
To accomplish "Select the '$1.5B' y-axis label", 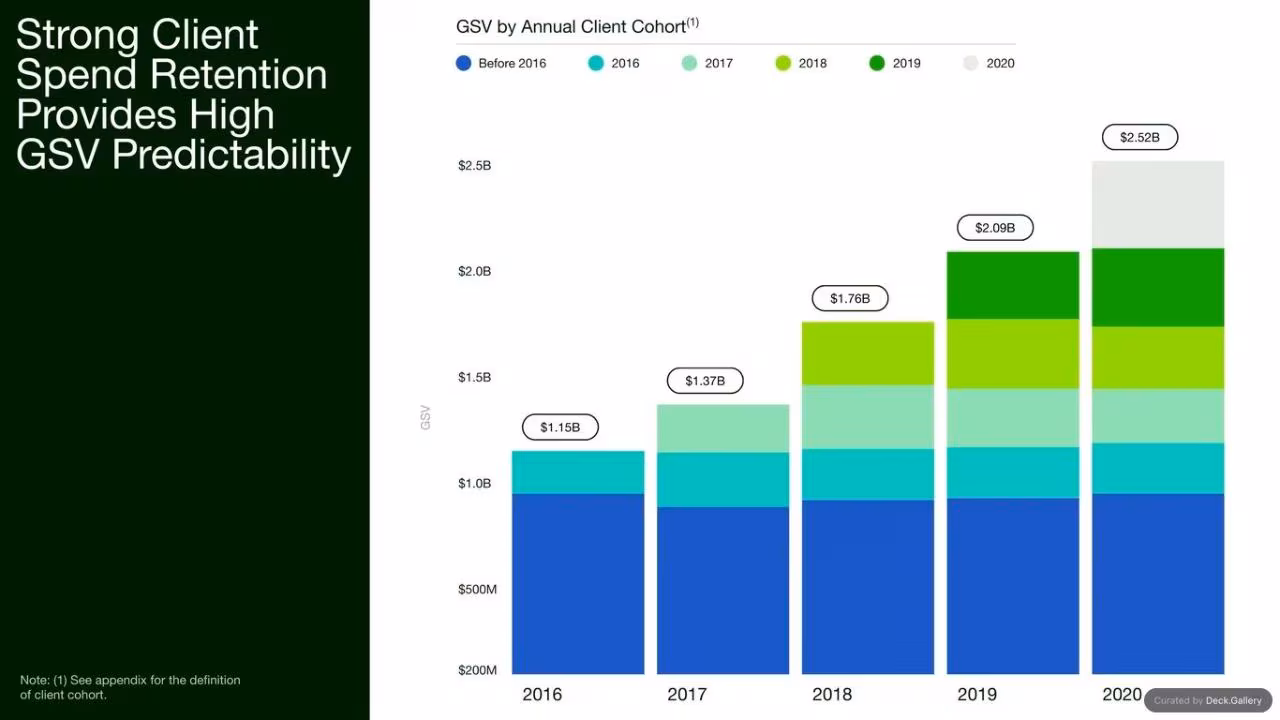I will point(475,377).
